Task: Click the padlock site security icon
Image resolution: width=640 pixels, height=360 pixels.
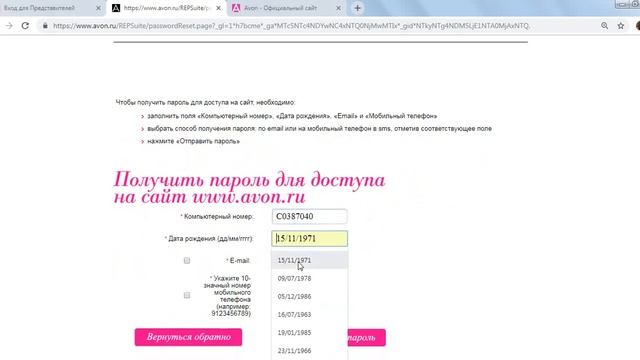Action: [x=45, y=26]
